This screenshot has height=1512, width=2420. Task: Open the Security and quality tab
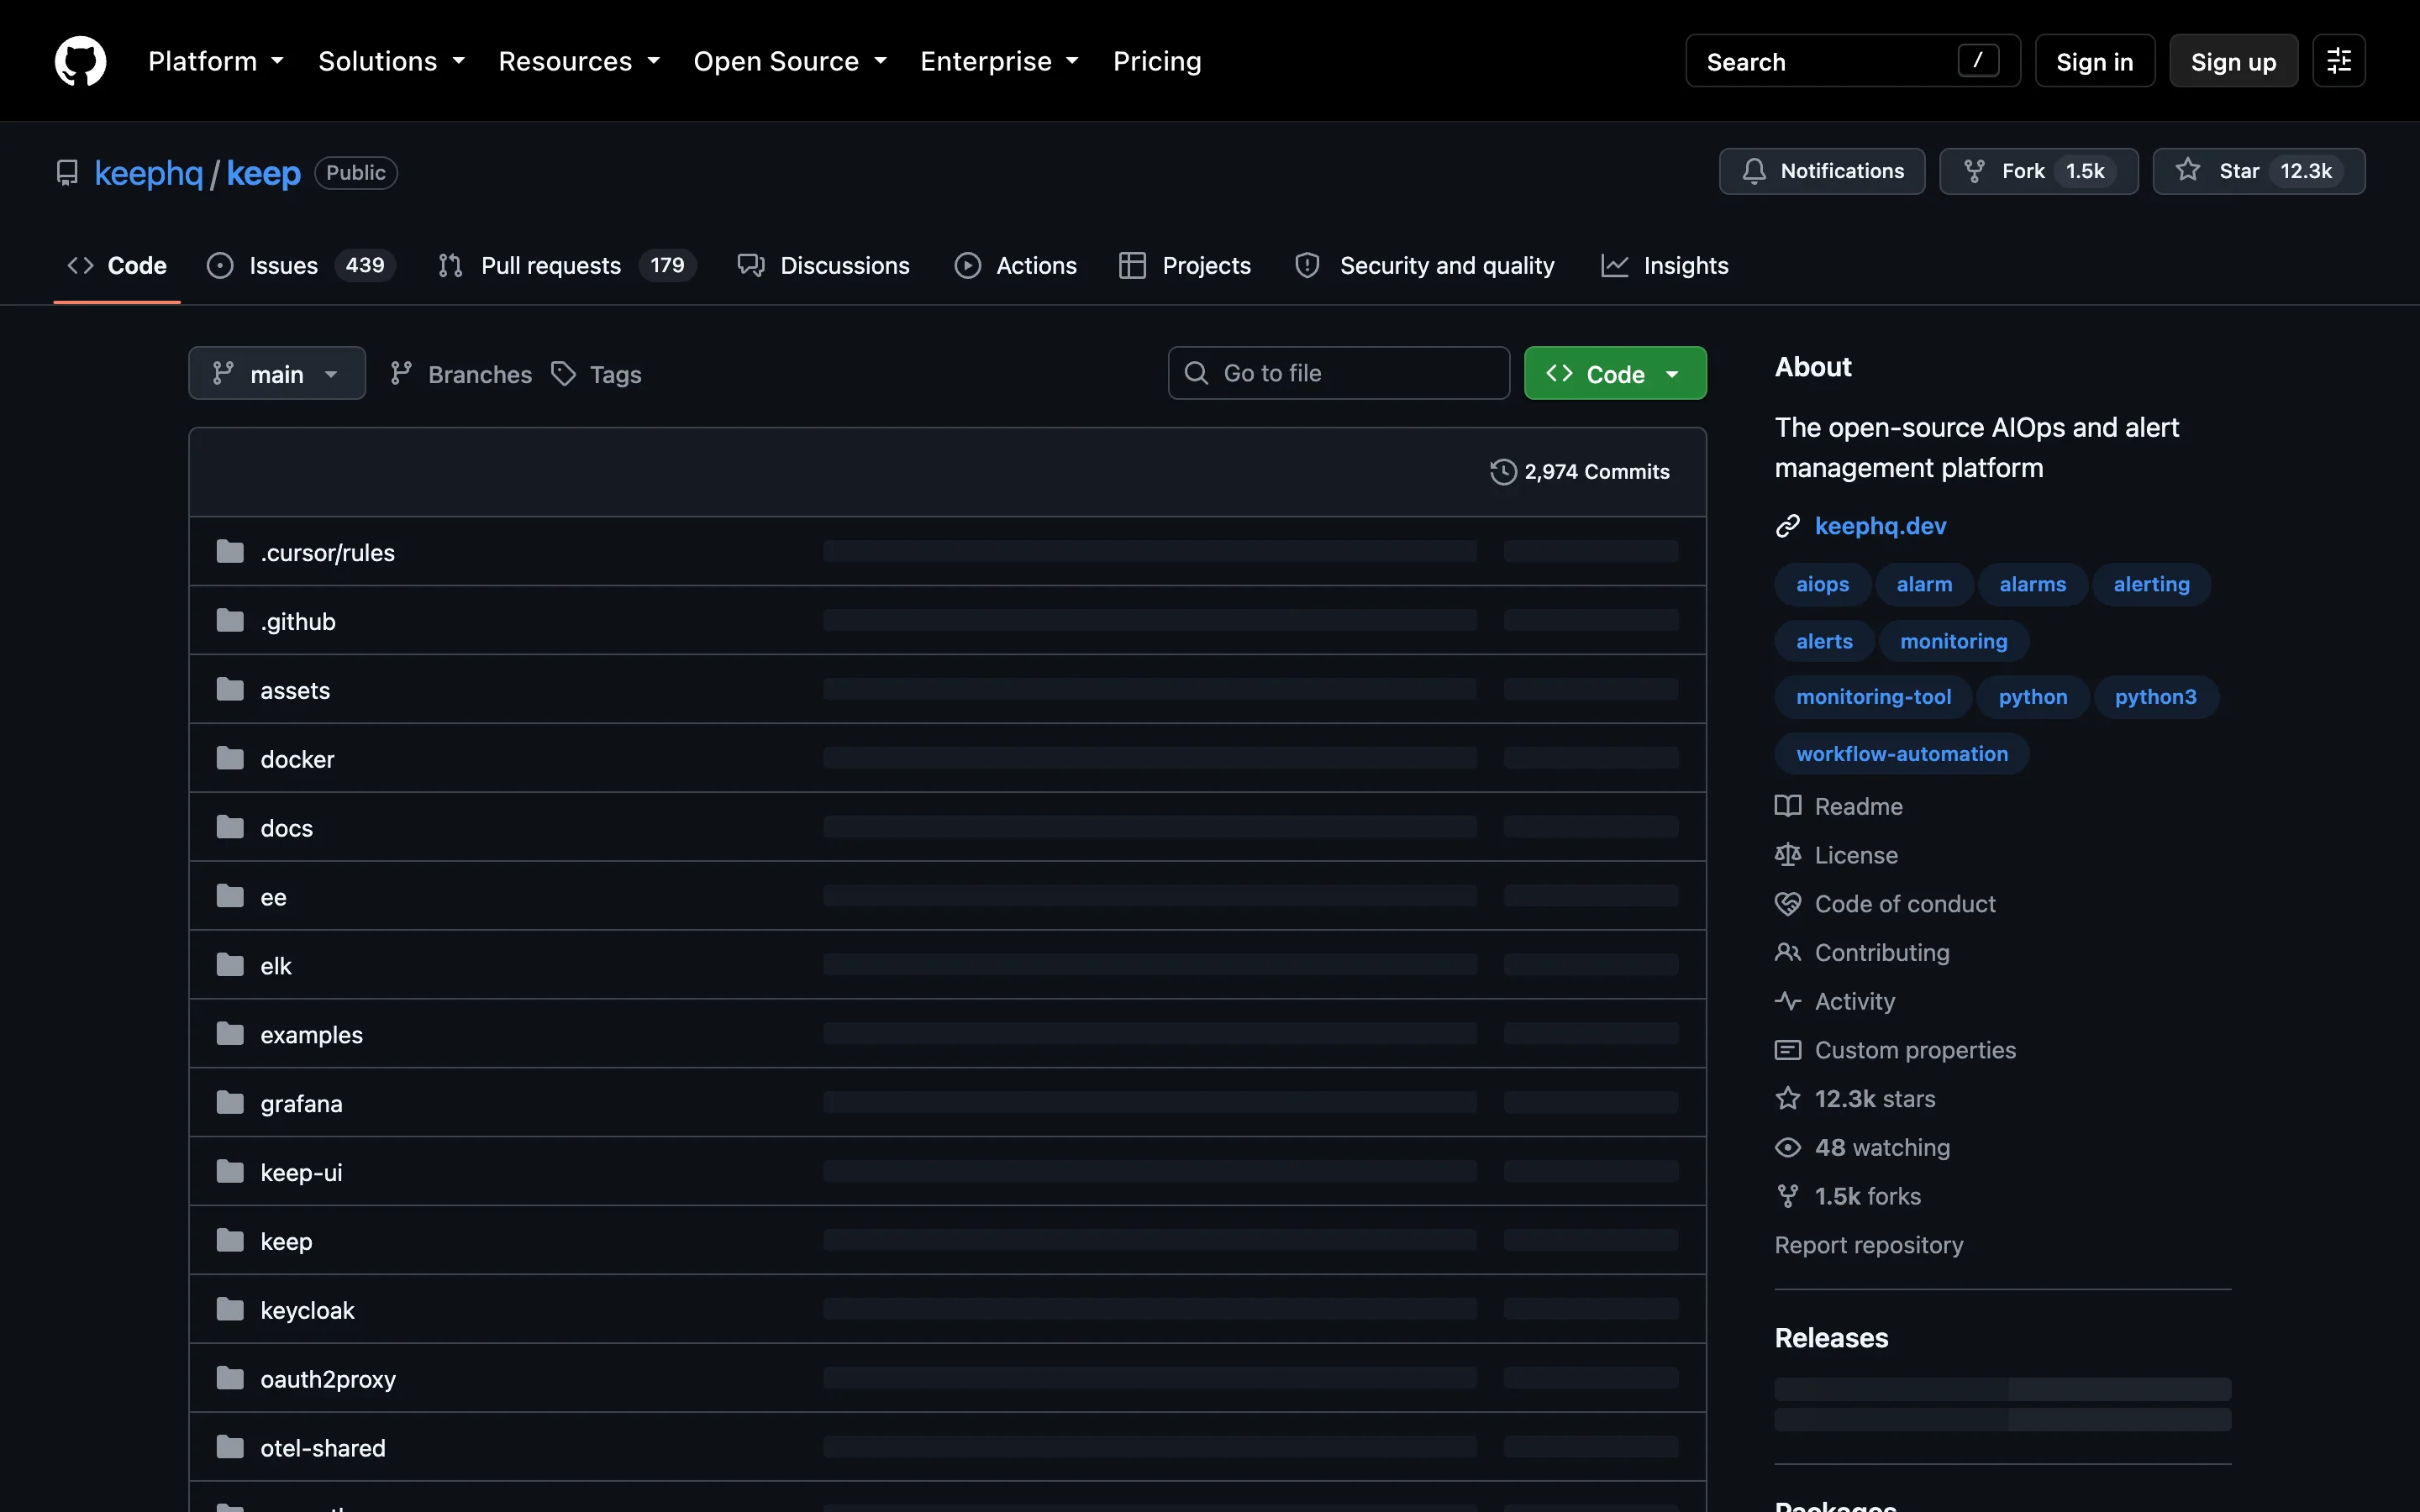[x=1424, y=266]
